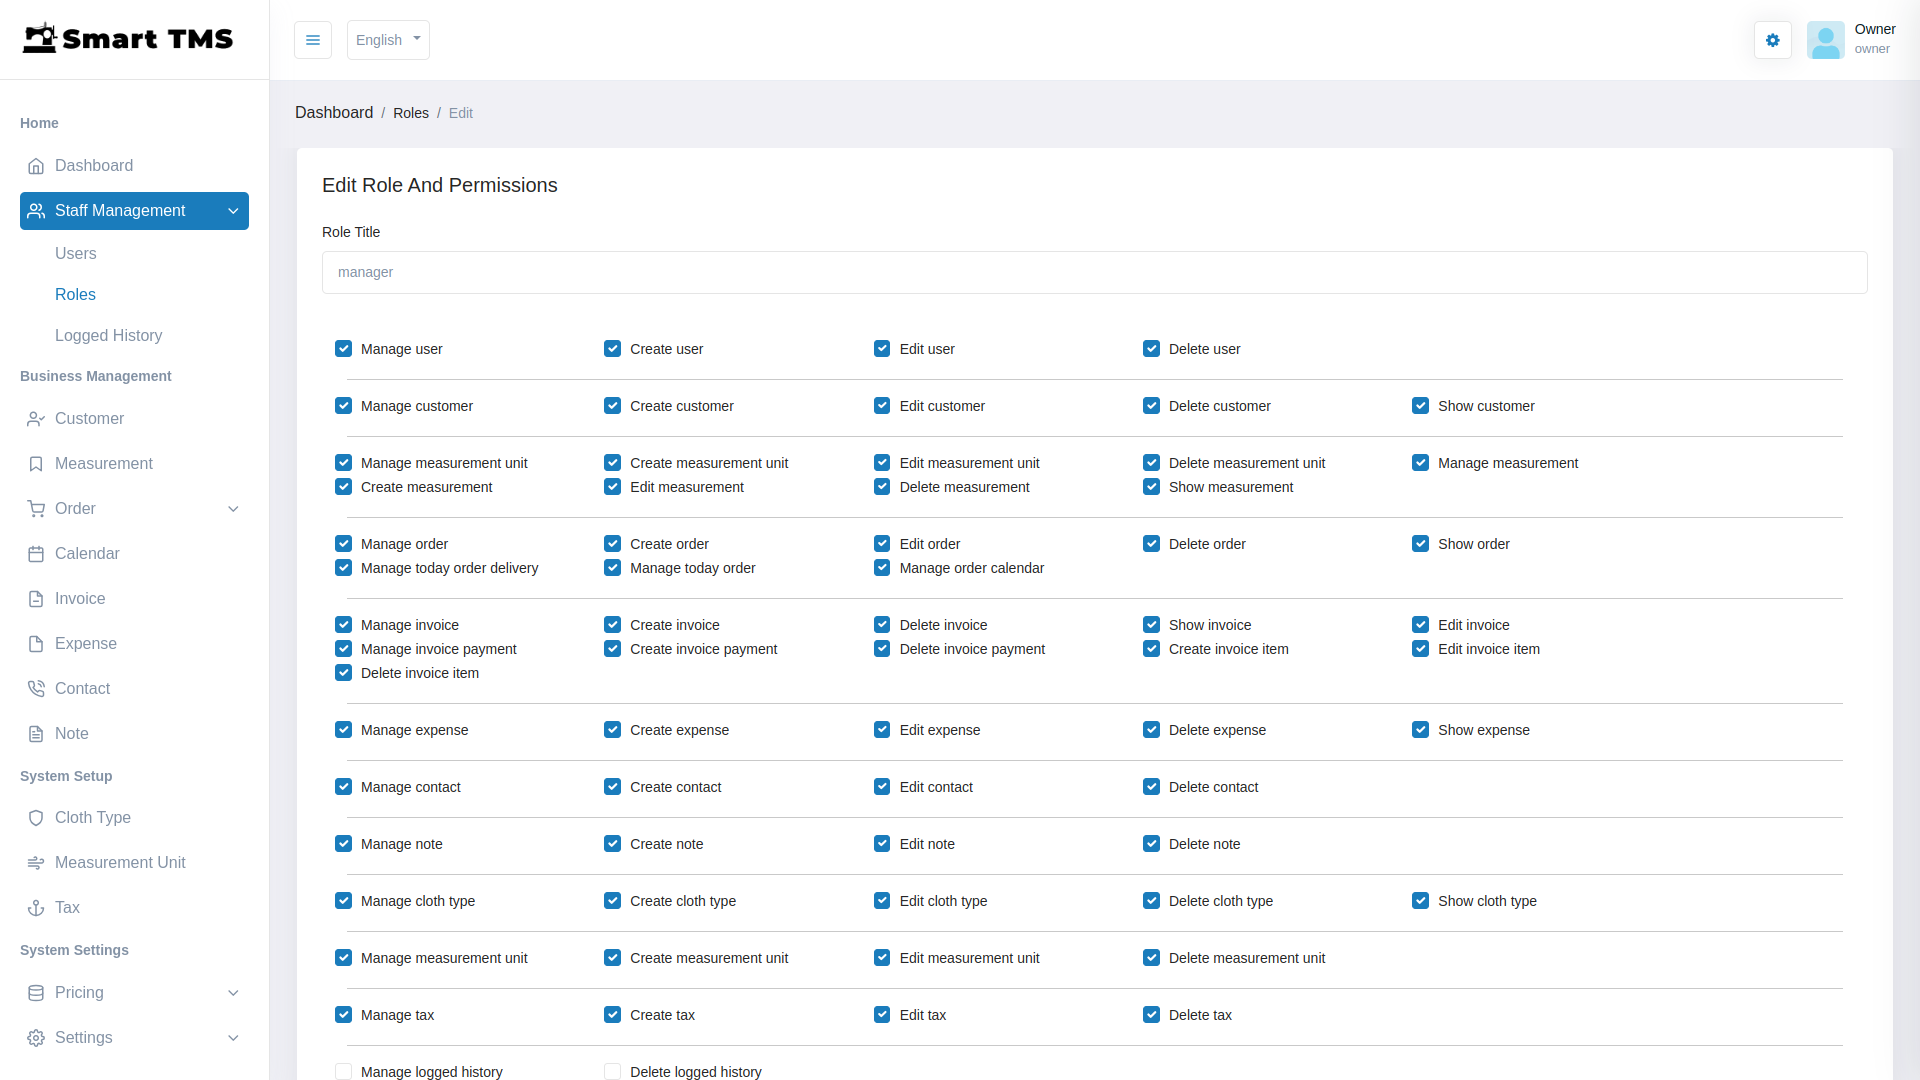
Task: Click the Invoice file icon in sidebar
Action: (x=36, y=599)
